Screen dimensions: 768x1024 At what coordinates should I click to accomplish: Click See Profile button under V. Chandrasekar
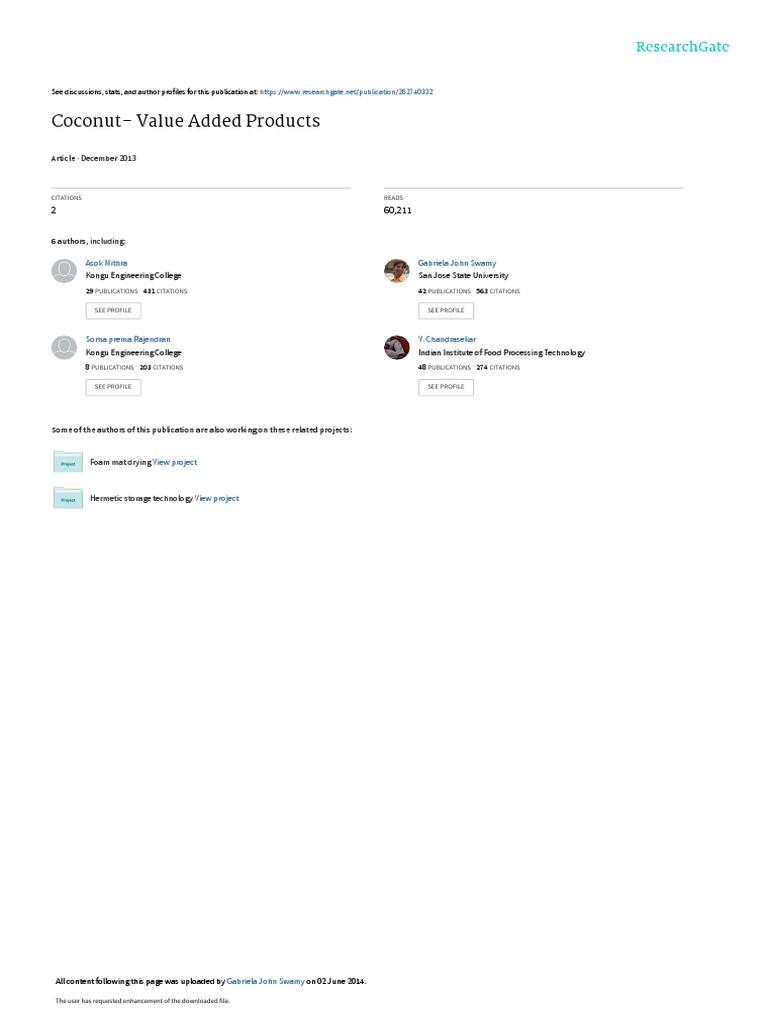(446, 387)
